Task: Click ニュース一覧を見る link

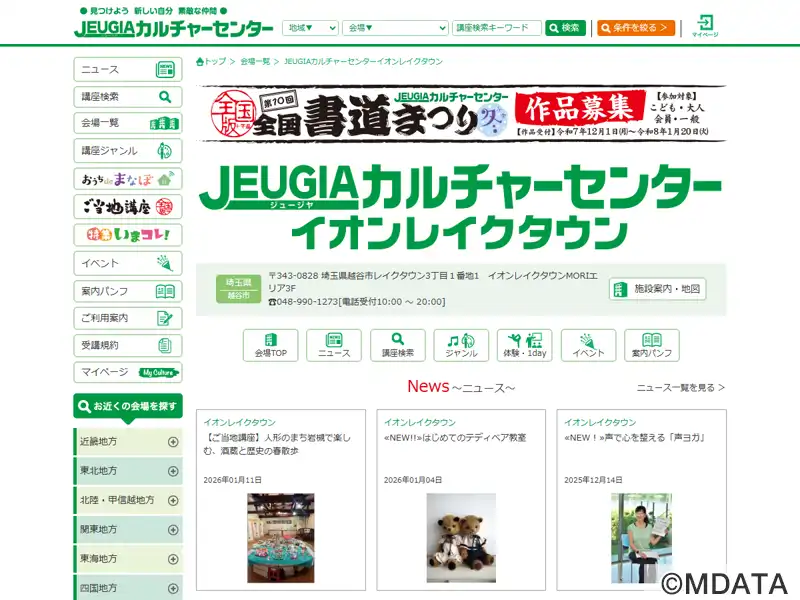Action: click(681, 388)
